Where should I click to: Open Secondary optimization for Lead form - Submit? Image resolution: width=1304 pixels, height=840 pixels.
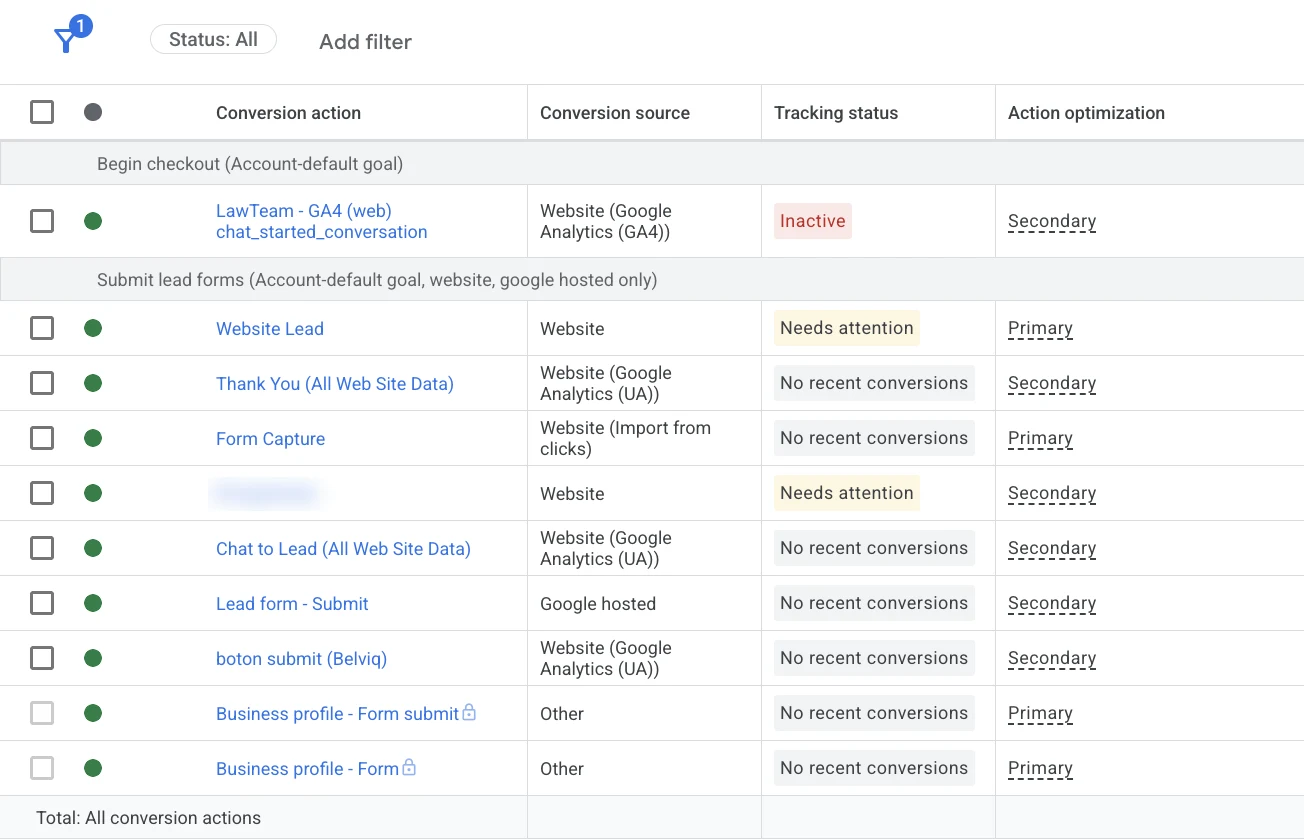tap(1052, 604)
